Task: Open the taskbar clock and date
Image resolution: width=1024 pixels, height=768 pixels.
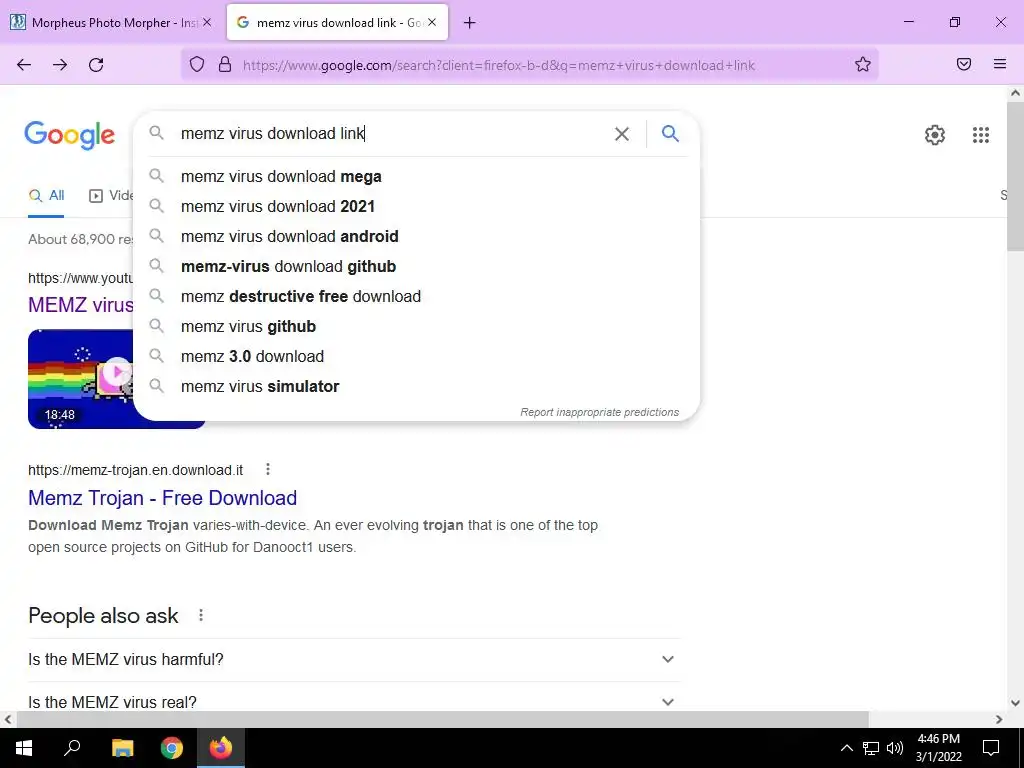Action: tap(938, 748)
